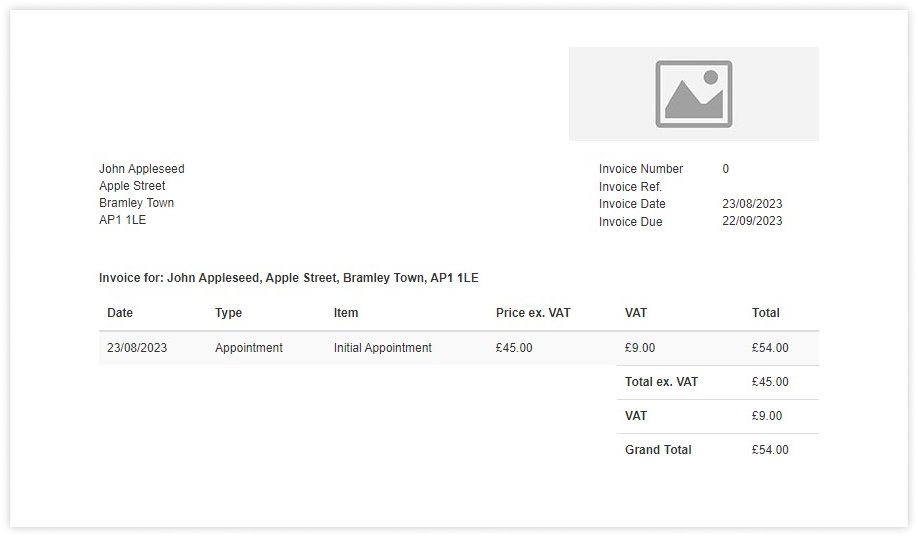Click the Appointment type cell
The image size is (918, 537).
248,348
